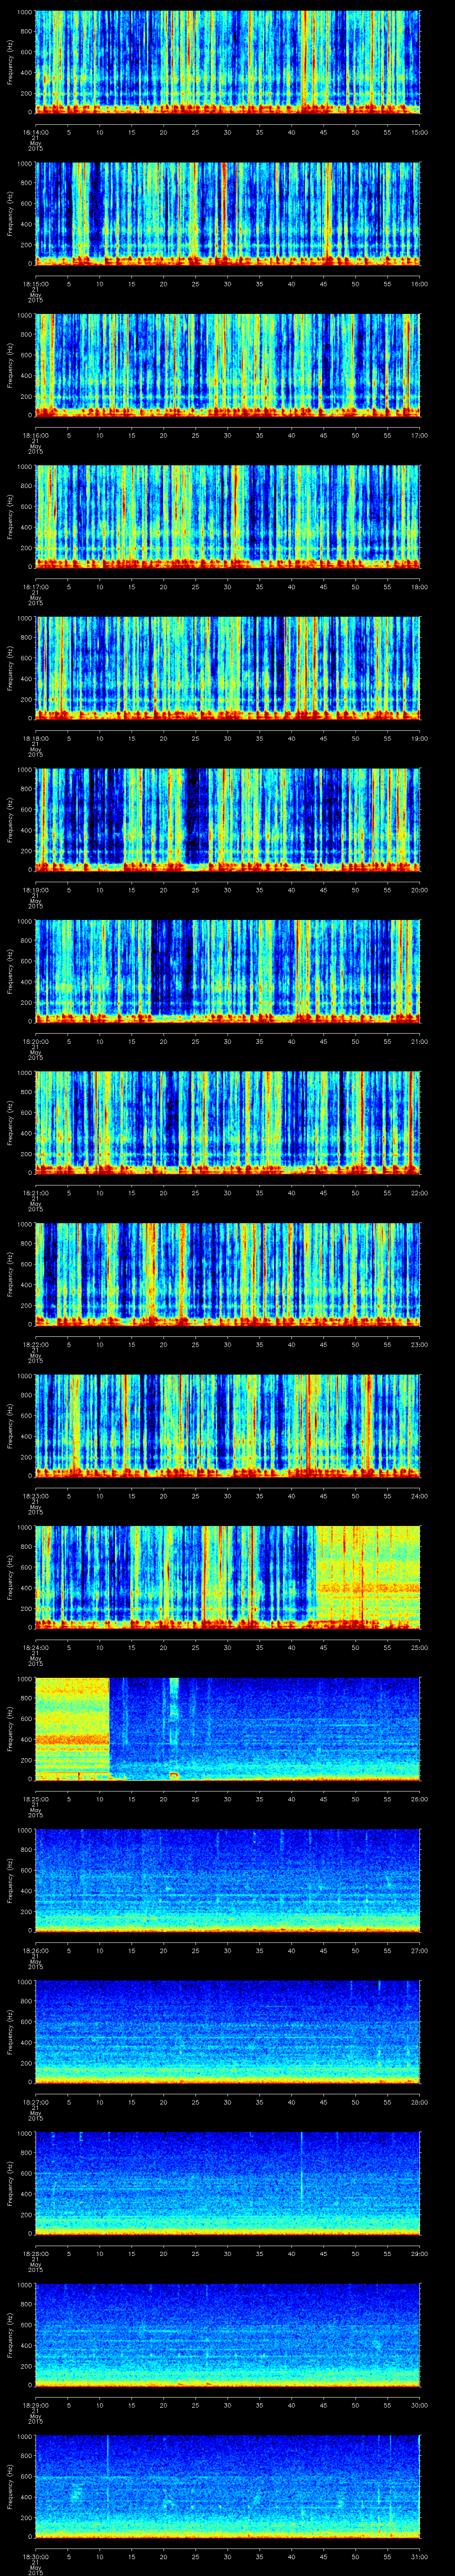Select the 20:00 end tick label
Screen dimensions: 455x2576
coord(420,890)
